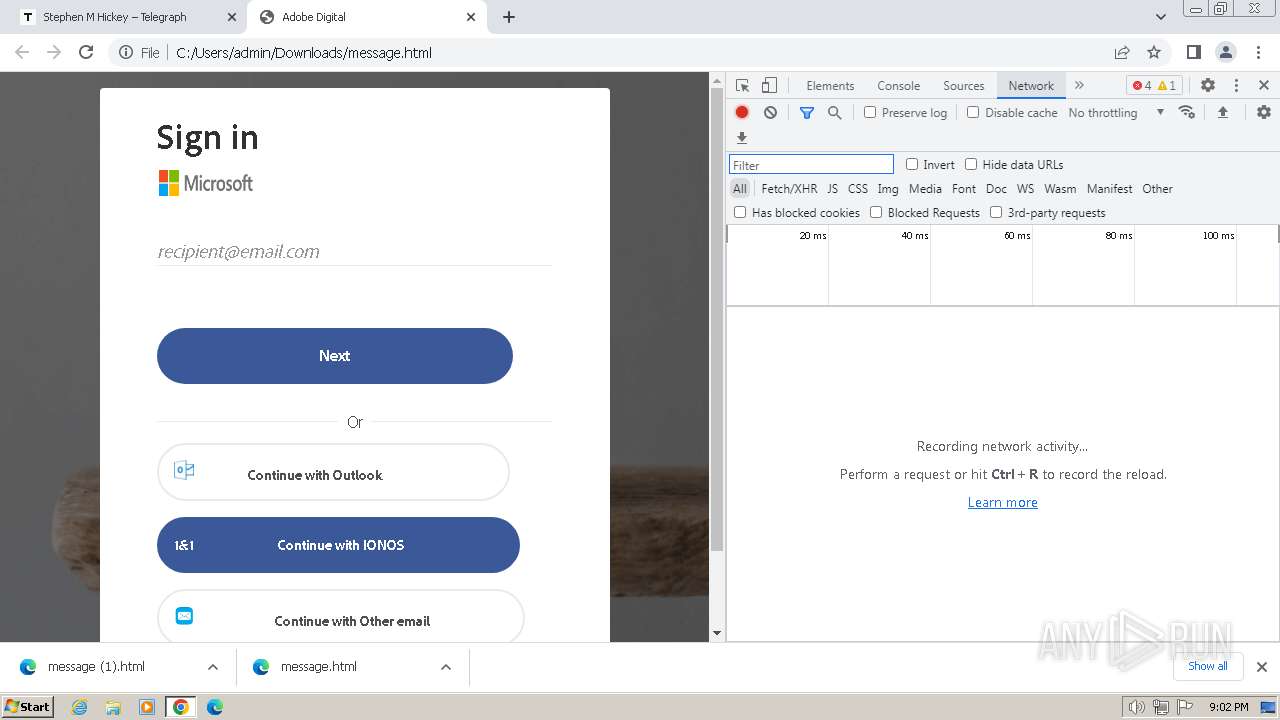Filter requests by Fetch/XHR
The image size is (1280, 720).
(x=789, y=189)
